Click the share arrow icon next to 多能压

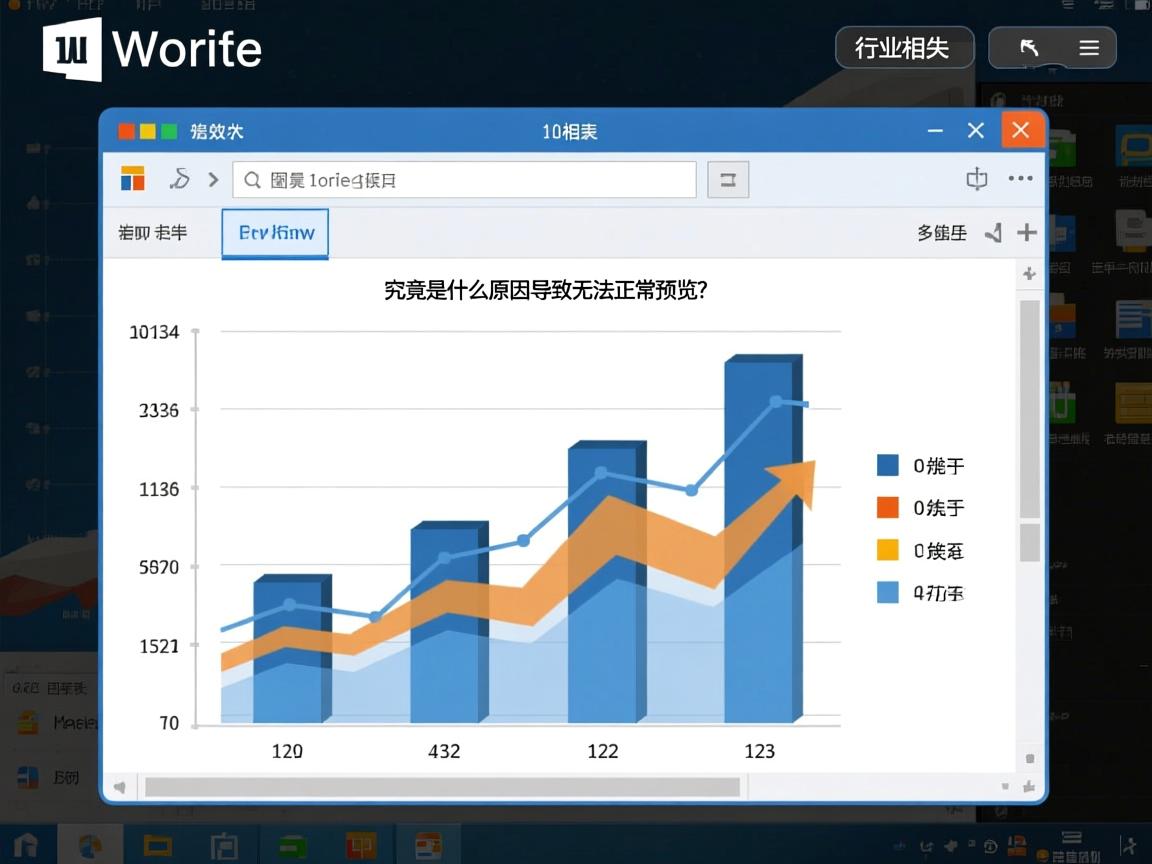point(993,232)
